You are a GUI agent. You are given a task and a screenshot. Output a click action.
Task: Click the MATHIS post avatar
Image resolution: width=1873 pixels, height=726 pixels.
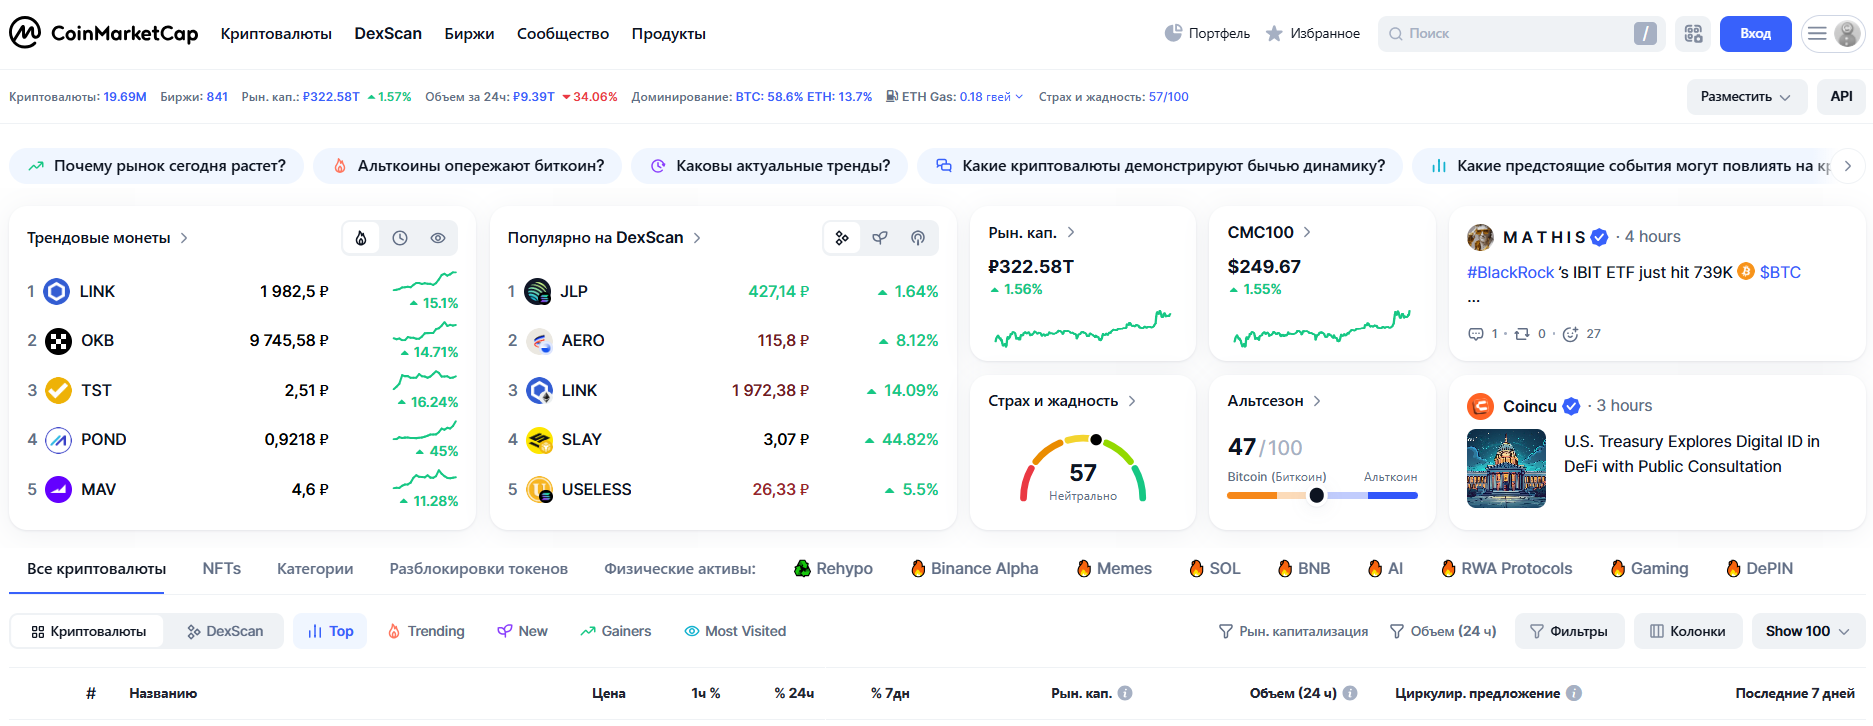(x=1480, y=237)
